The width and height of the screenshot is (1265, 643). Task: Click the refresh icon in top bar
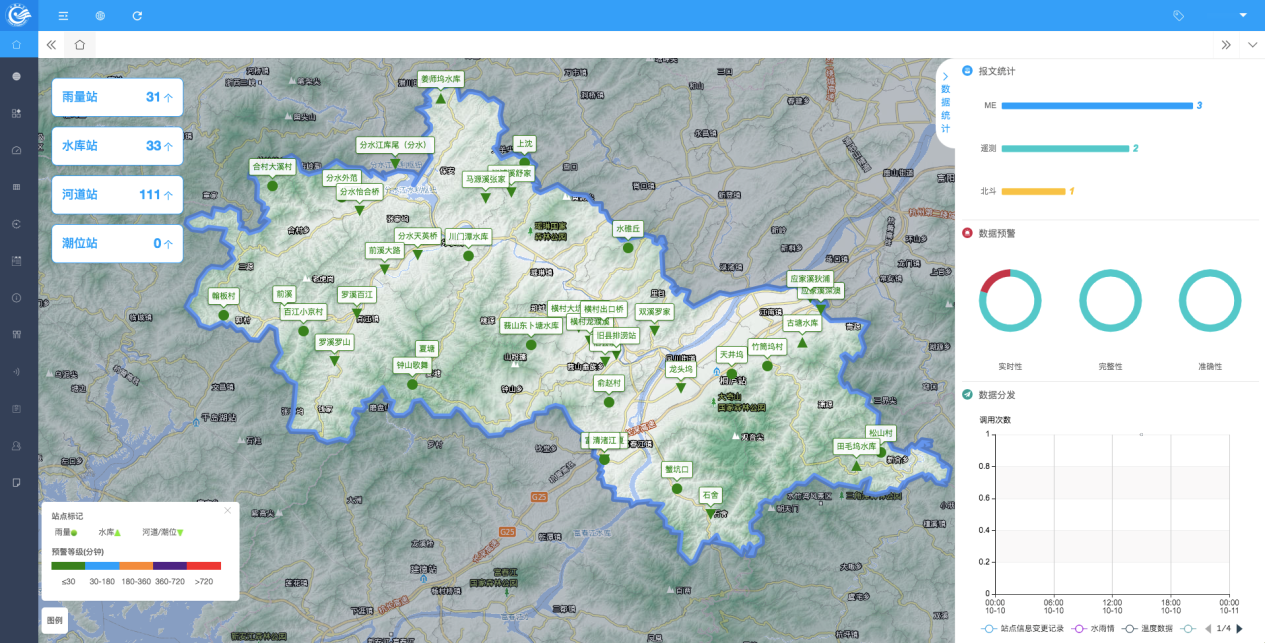click(x=137, y=16)
